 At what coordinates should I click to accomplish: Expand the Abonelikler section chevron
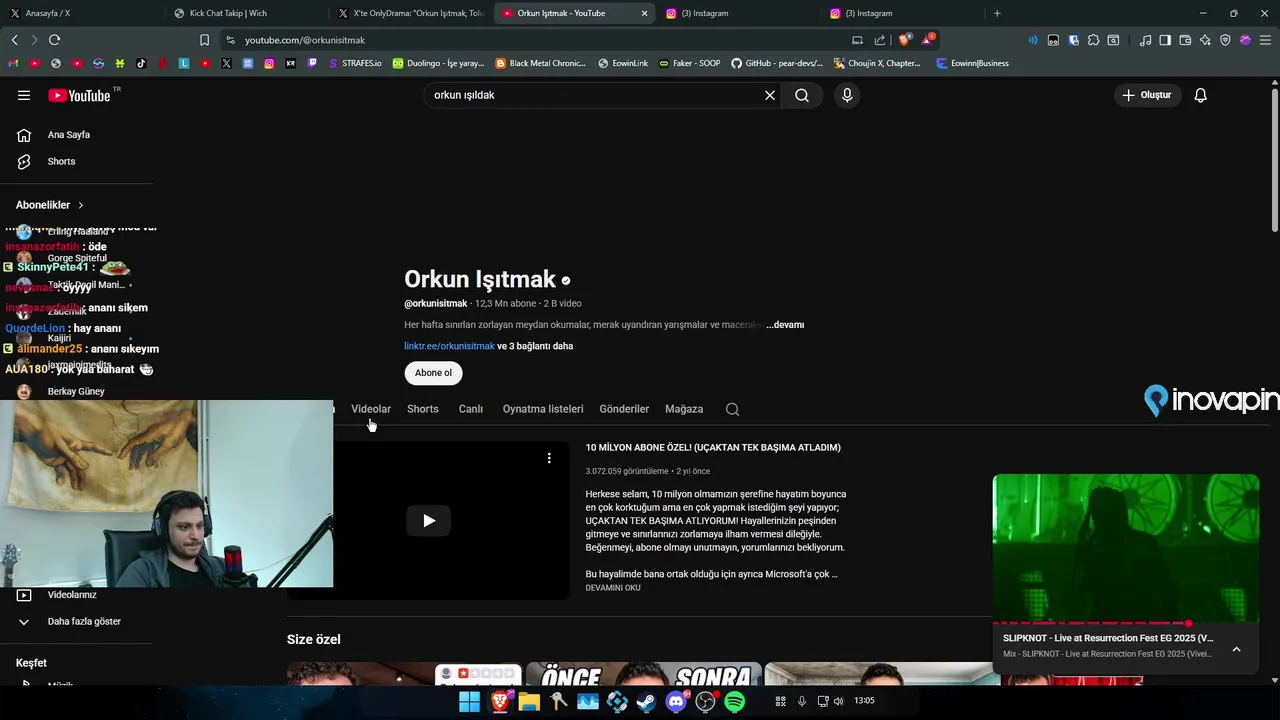click(x=81, y=205)
